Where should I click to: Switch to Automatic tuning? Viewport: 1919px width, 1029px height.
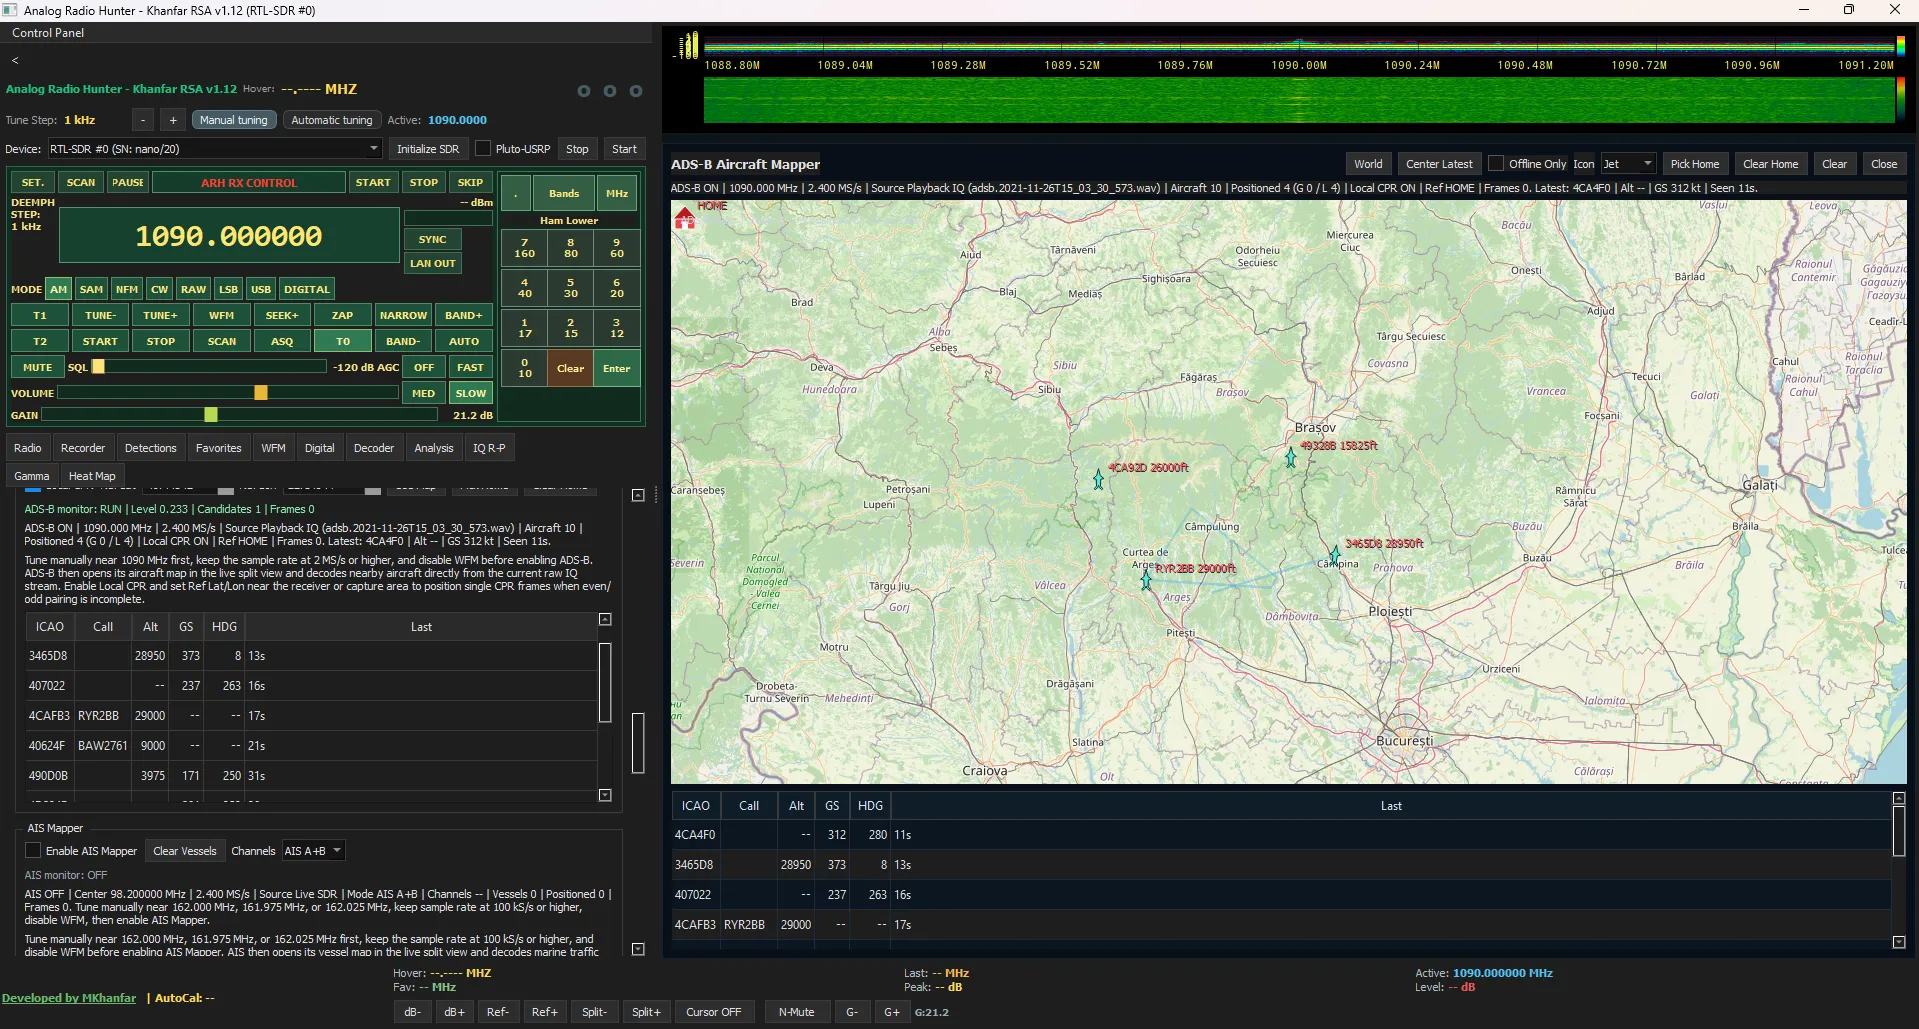coord(332,120)
